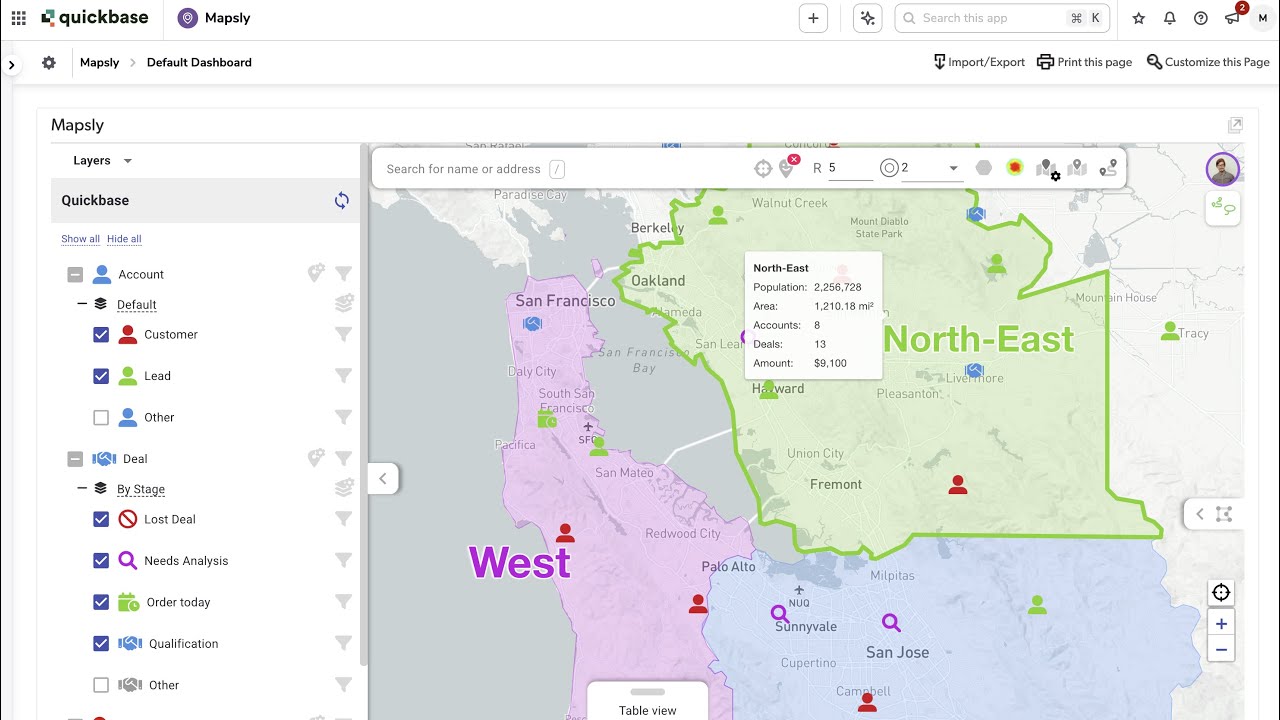
Task: Open the megaphone announcements icon
Action: (1232, 18)
